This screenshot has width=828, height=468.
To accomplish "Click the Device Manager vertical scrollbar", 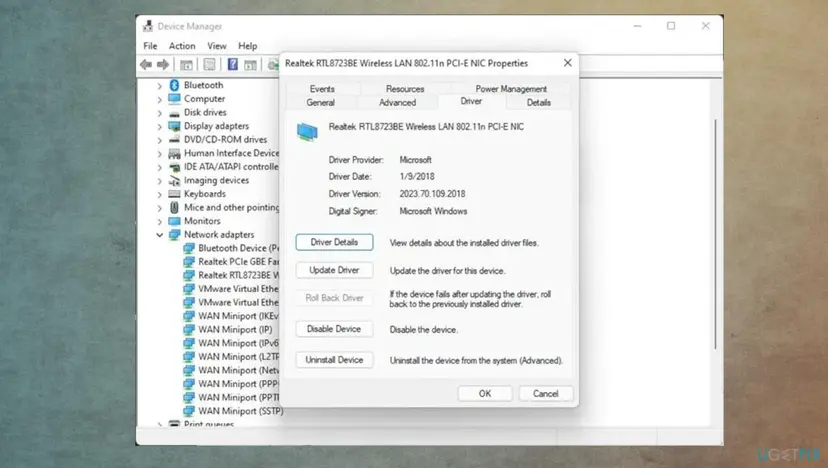I will pyautogui.click(x=716, y=234).
